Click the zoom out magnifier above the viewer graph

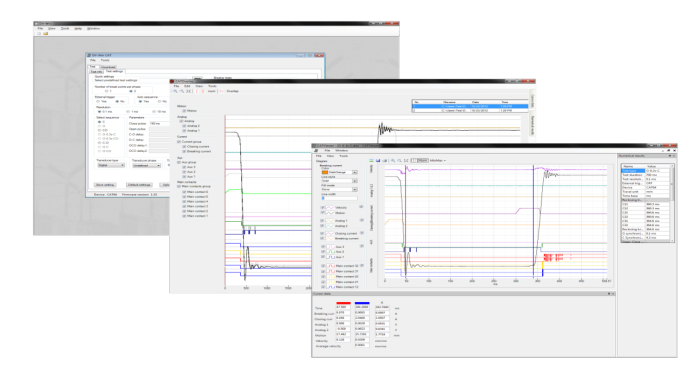coord(399,160)
